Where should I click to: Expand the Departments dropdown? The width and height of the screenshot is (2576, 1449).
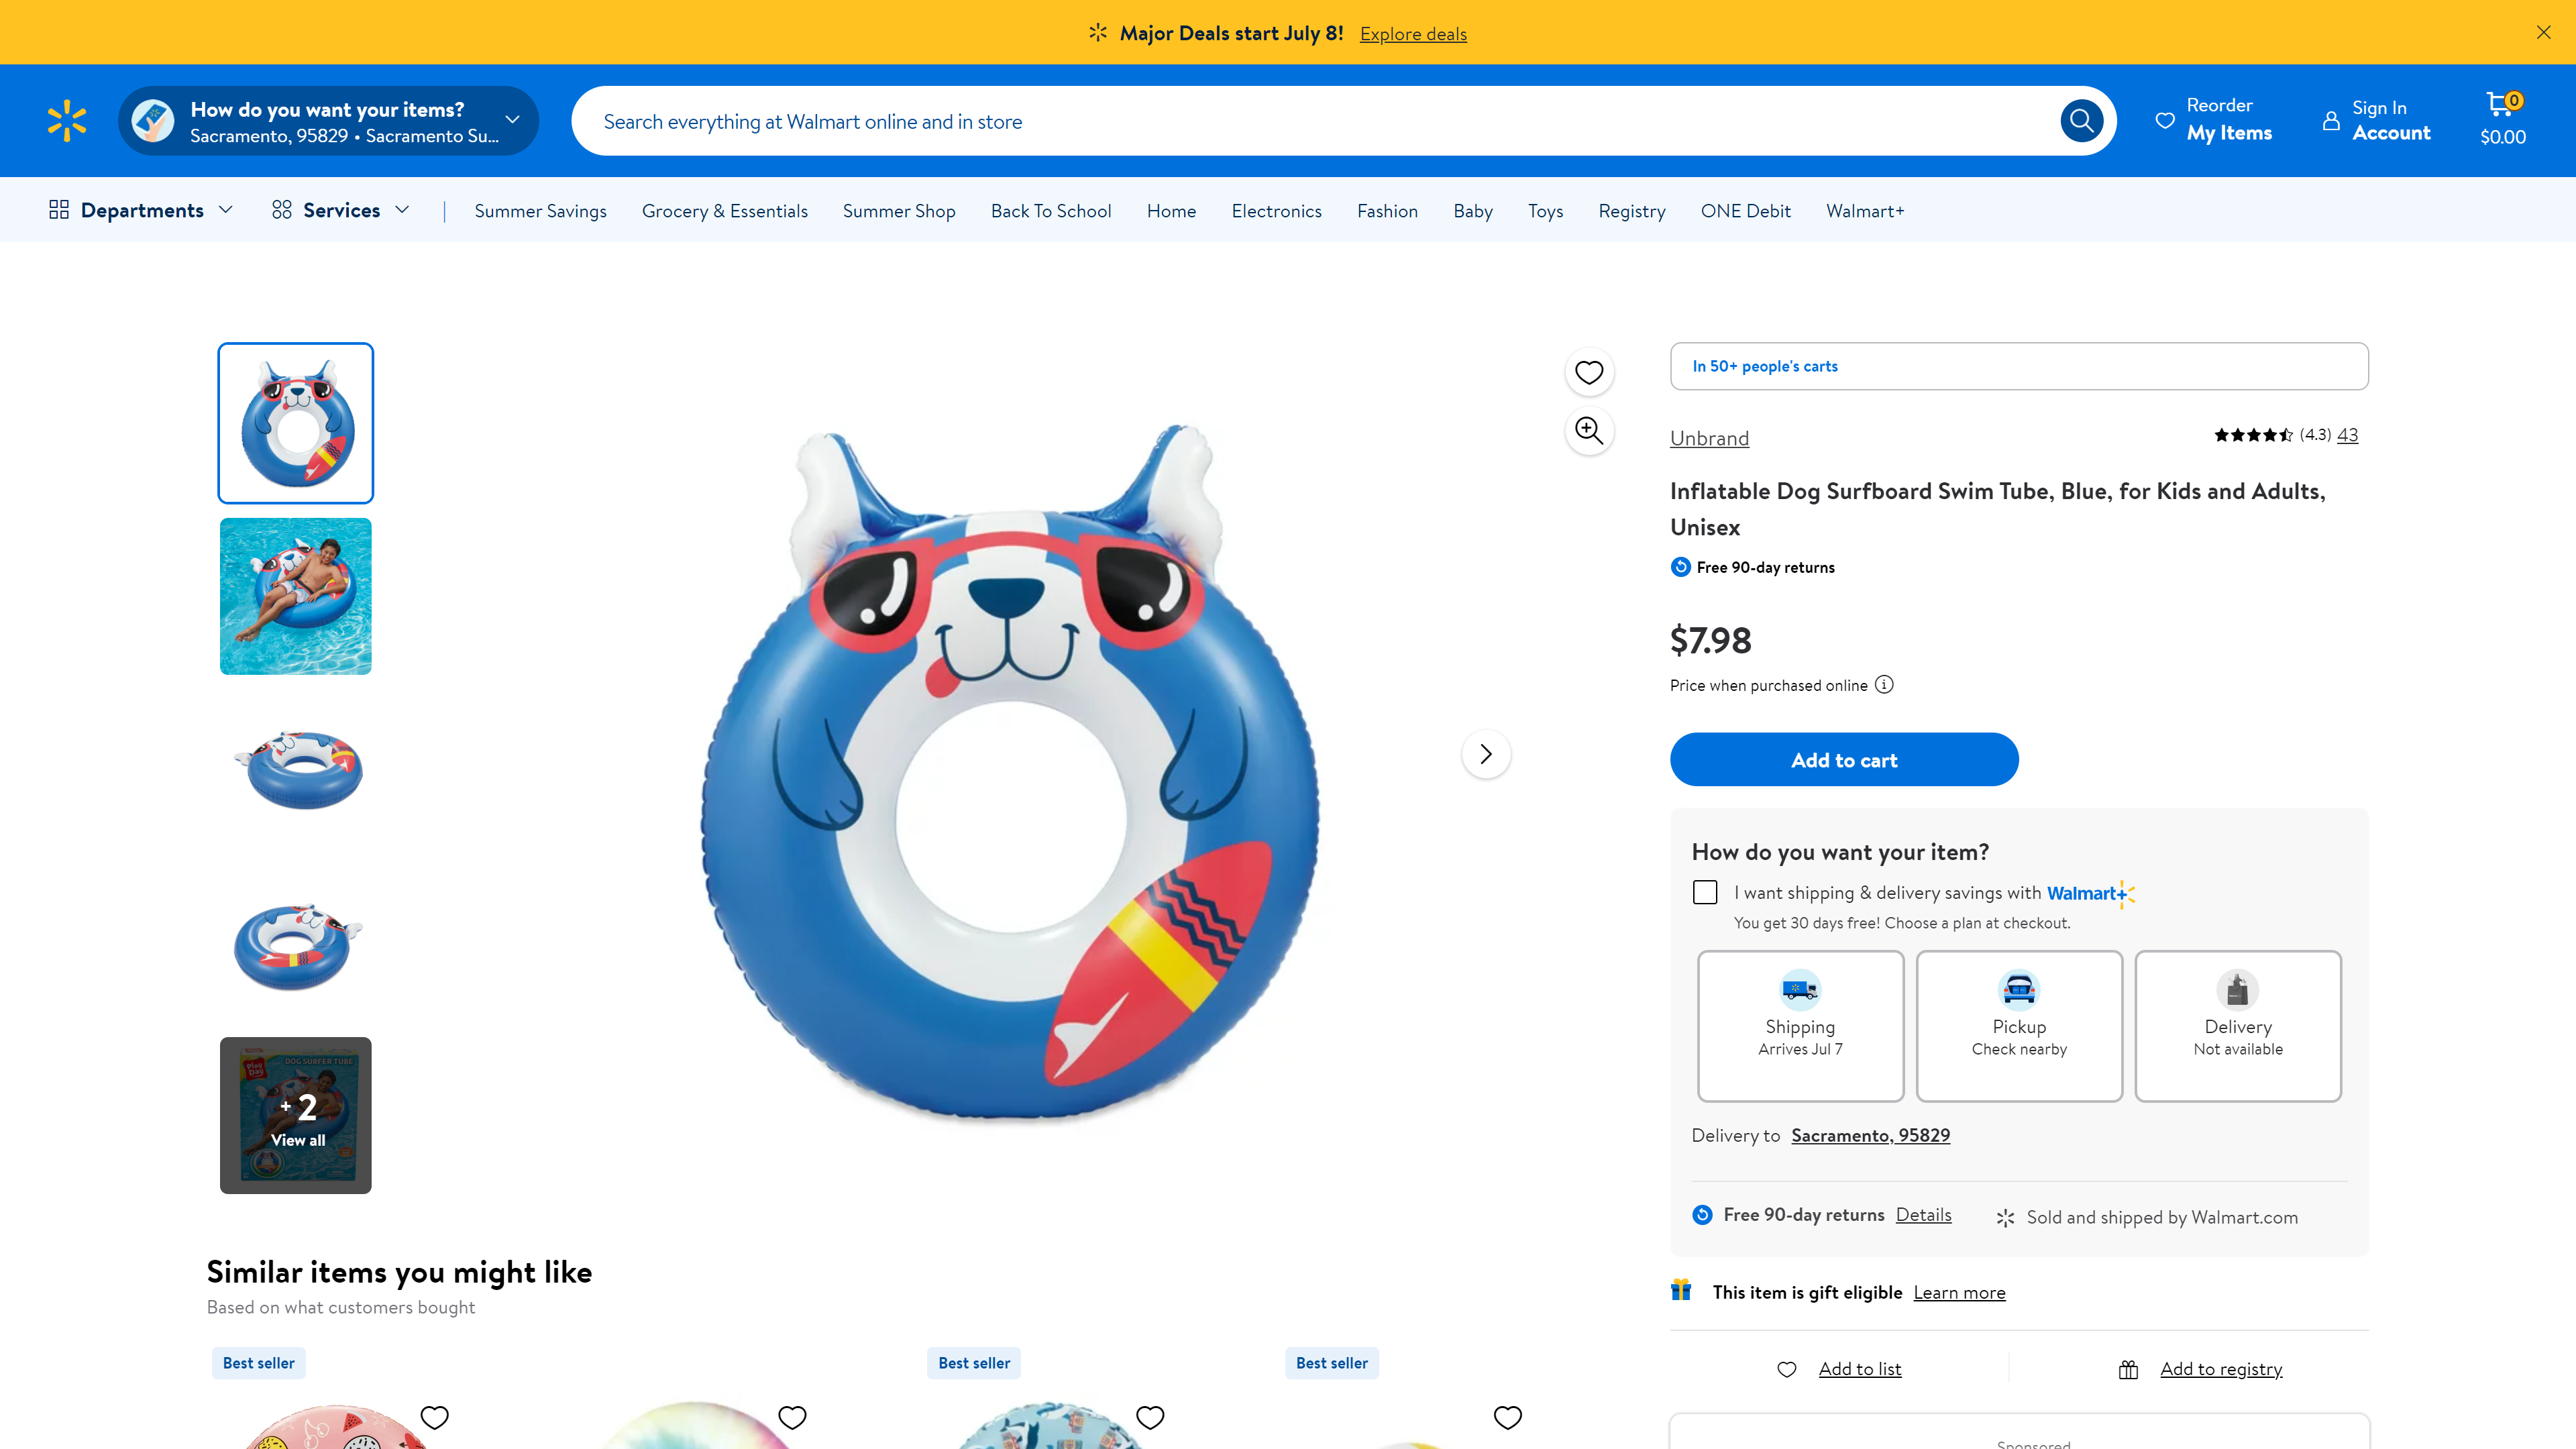pos(141,210)
